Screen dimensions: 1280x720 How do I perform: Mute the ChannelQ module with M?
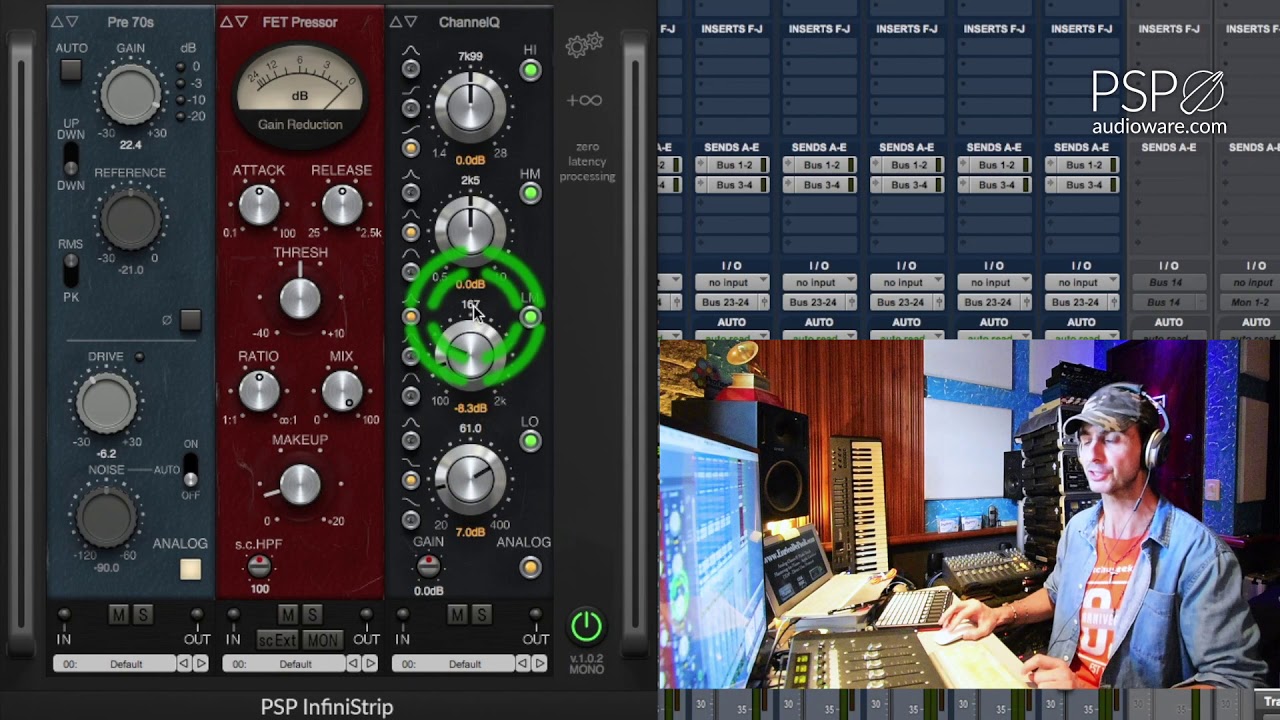click(457, 614)
